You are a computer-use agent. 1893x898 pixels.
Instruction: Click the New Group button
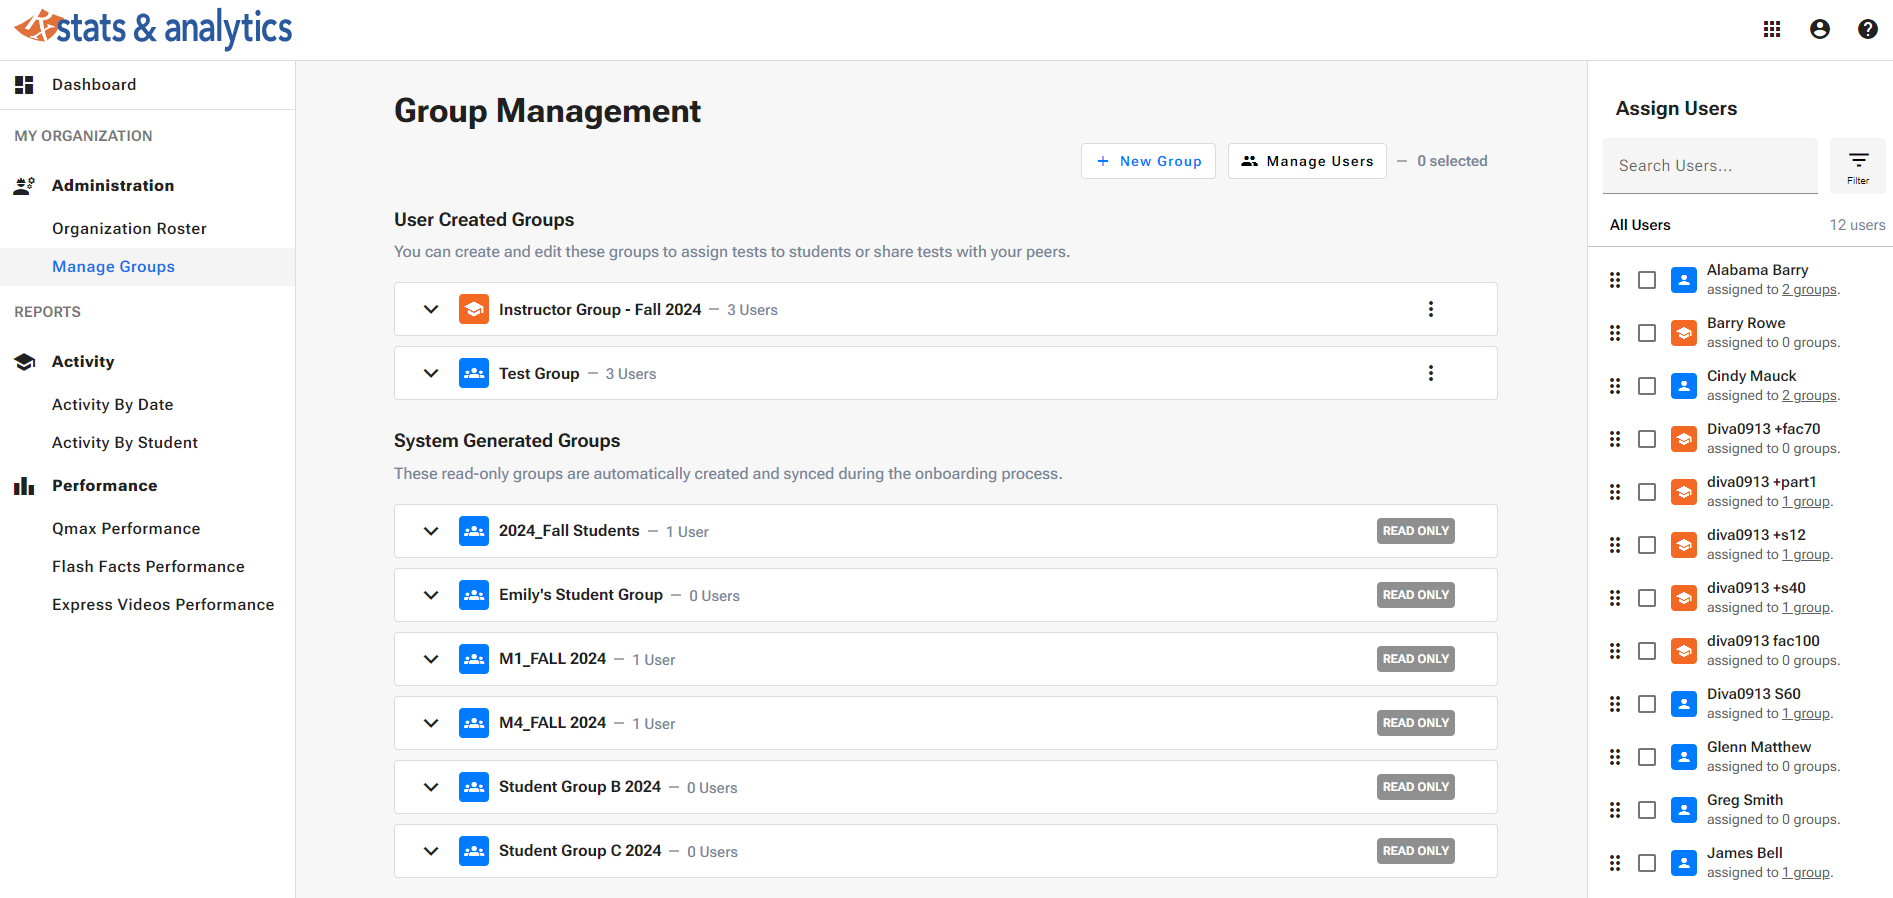pos(1148,161)
